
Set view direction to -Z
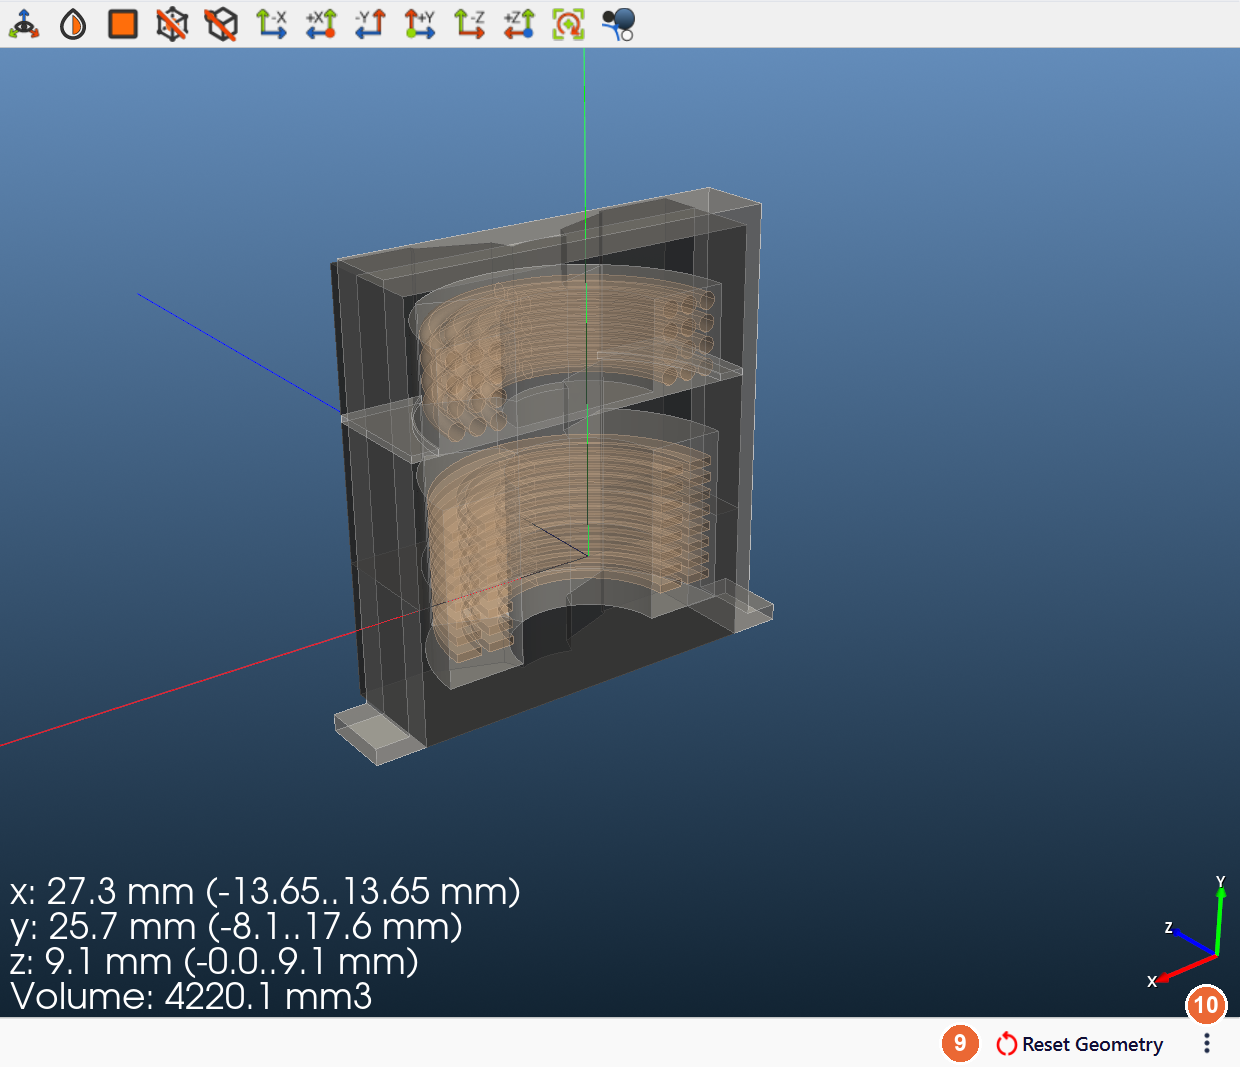click(469, 24)
